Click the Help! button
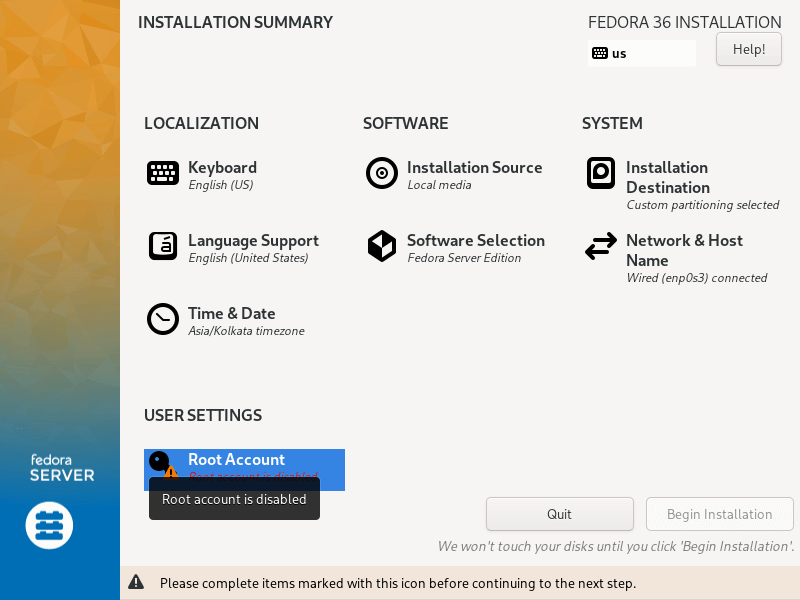The width and height of the screenshot is (800, 600). 748,49
